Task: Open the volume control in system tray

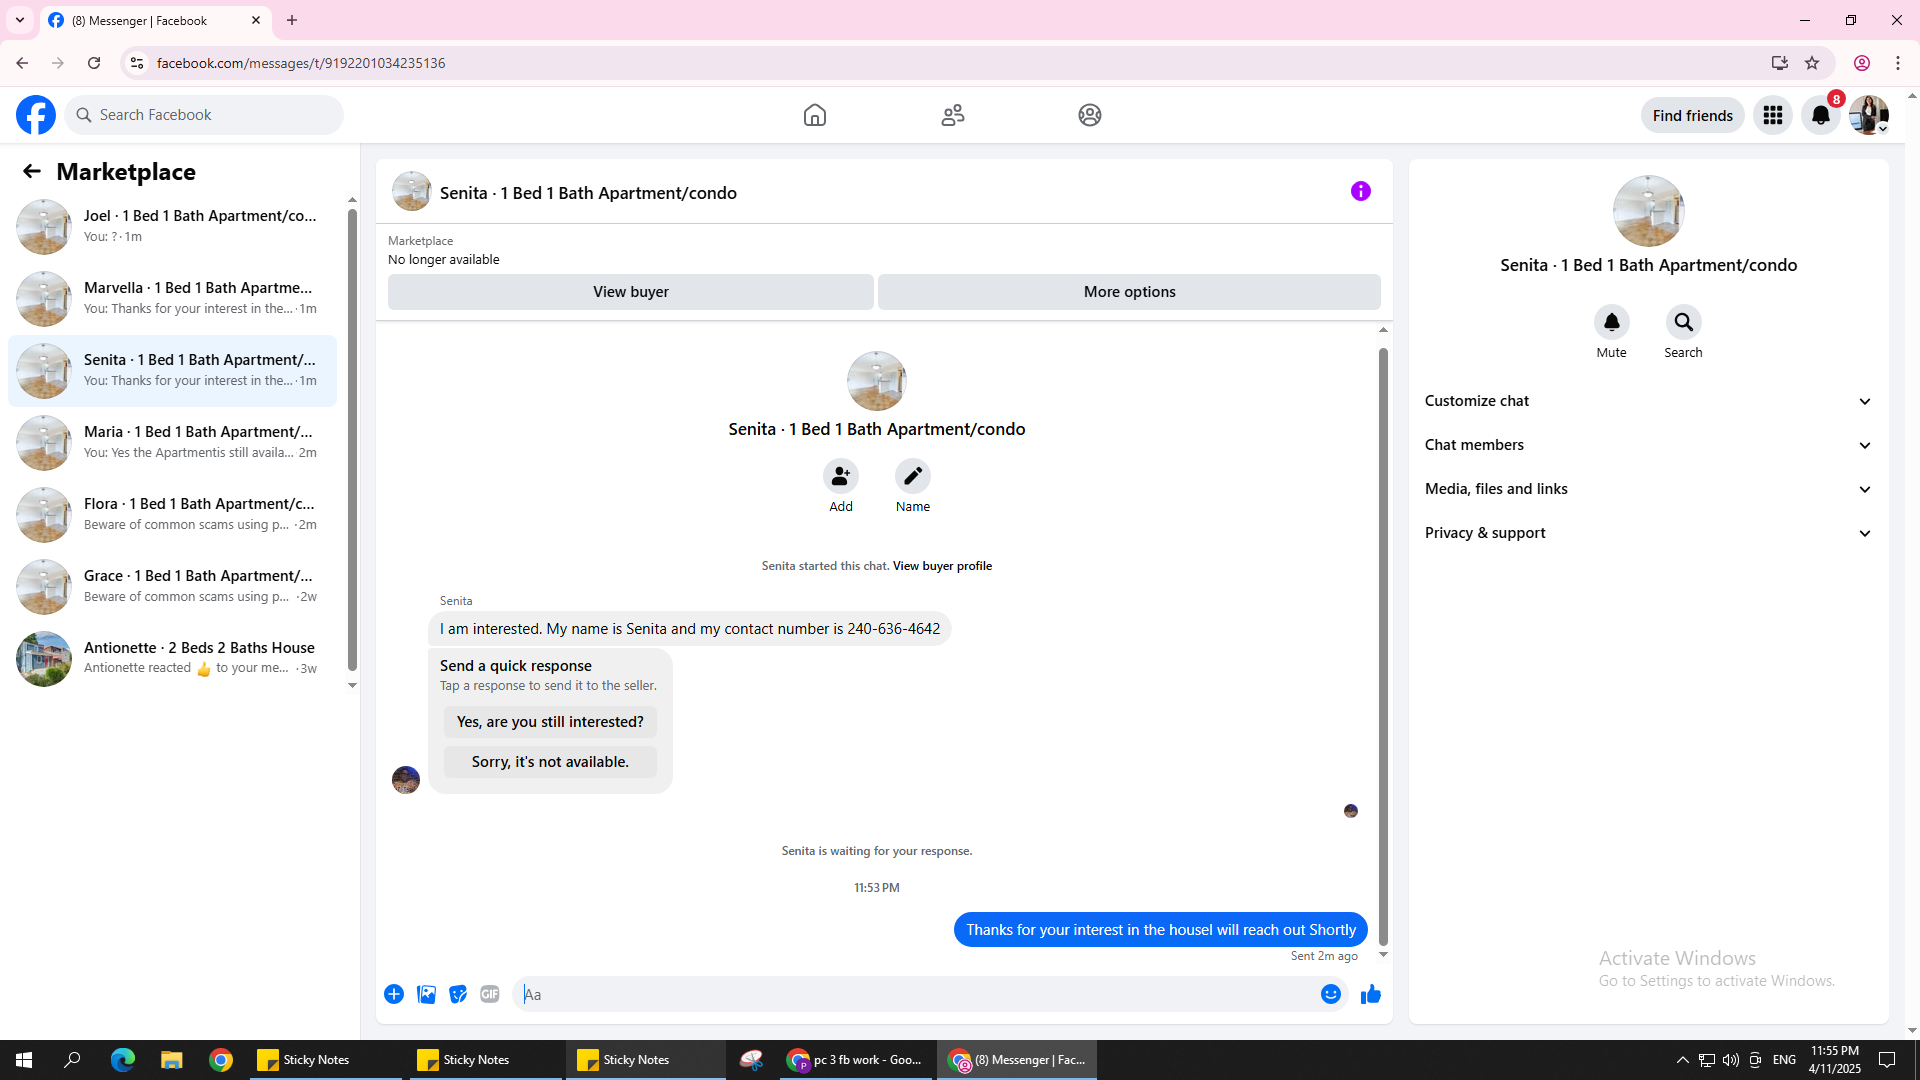Action: click(x=1731, y=1060)
